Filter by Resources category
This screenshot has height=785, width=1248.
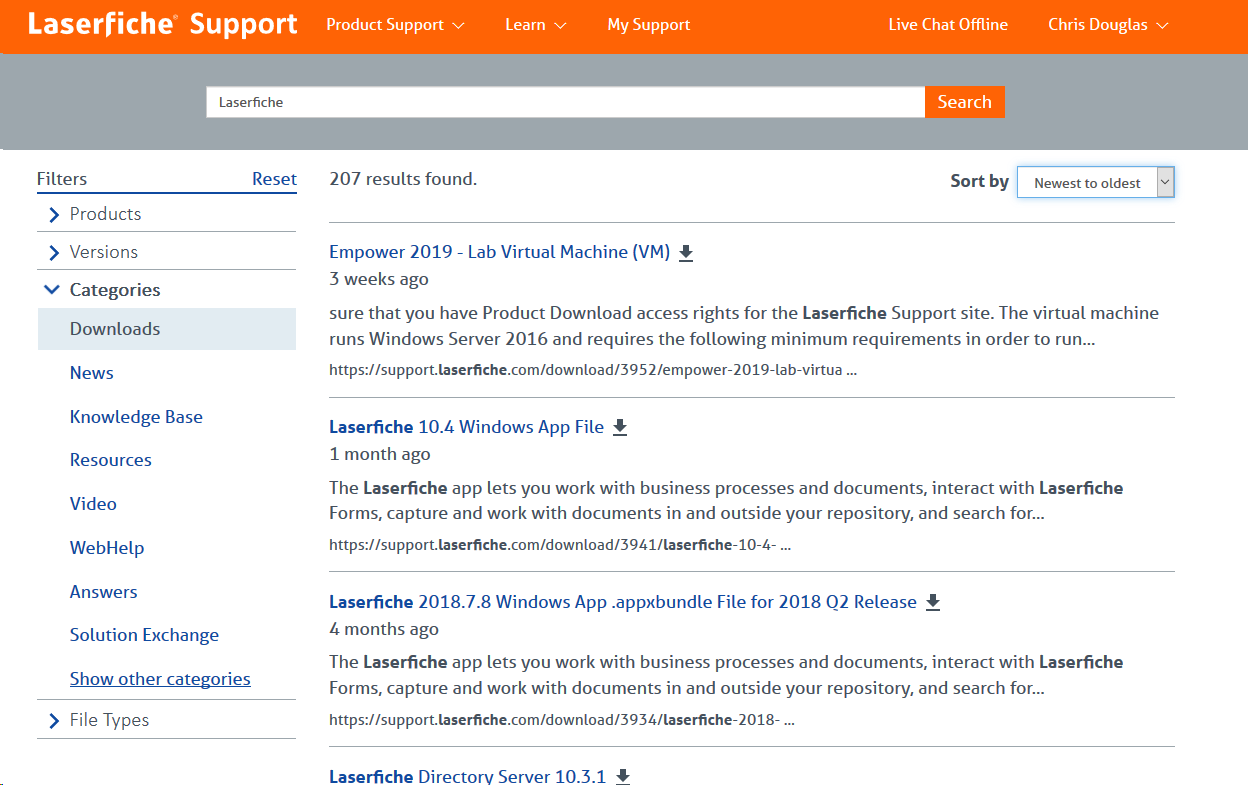pyautogui.click(x=111, y=460)
